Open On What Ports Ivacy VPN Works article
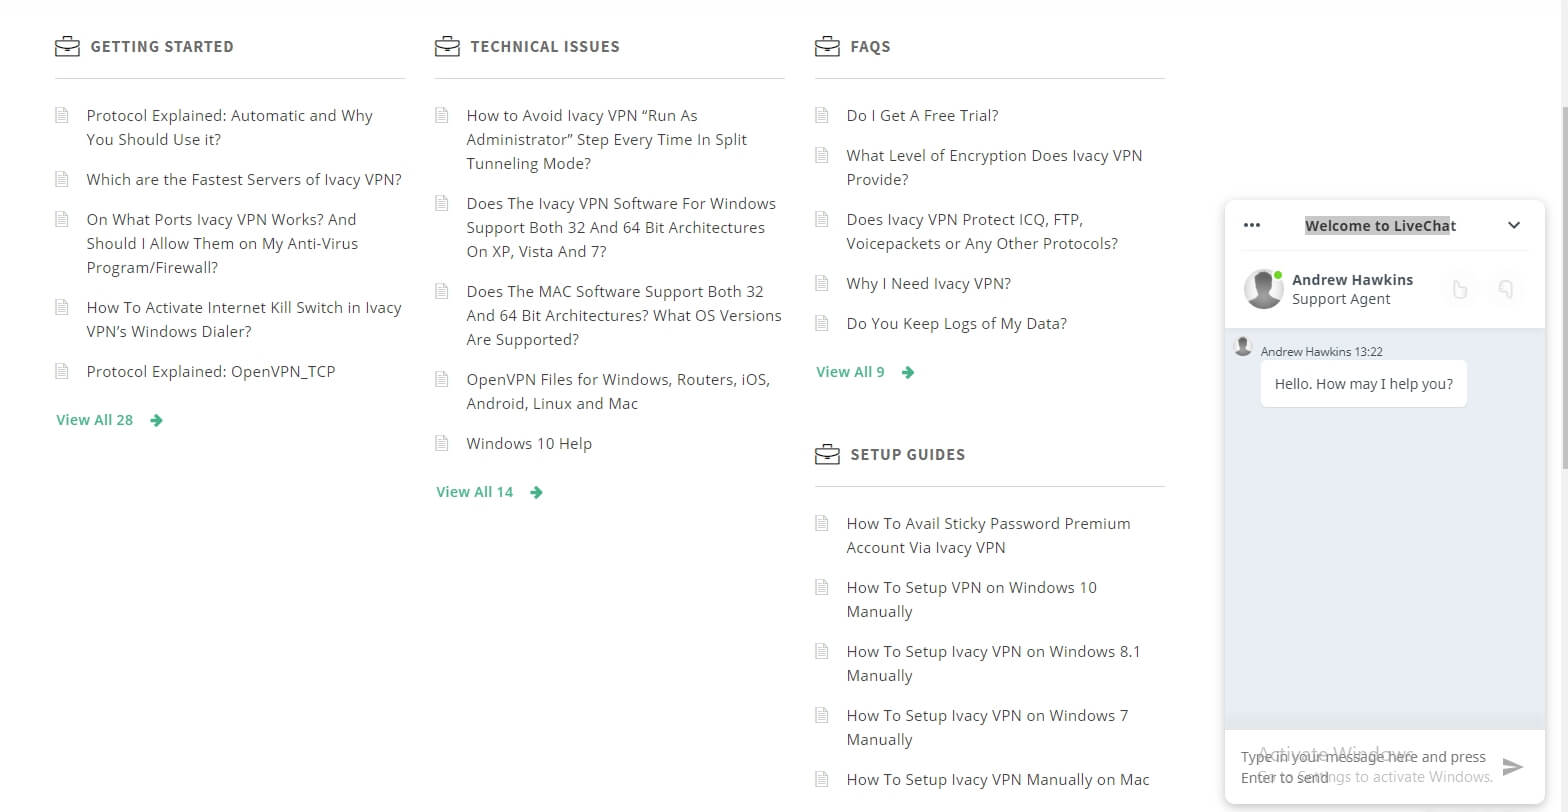The width and height of the screenshot is (1568, 812). [222, 243]
